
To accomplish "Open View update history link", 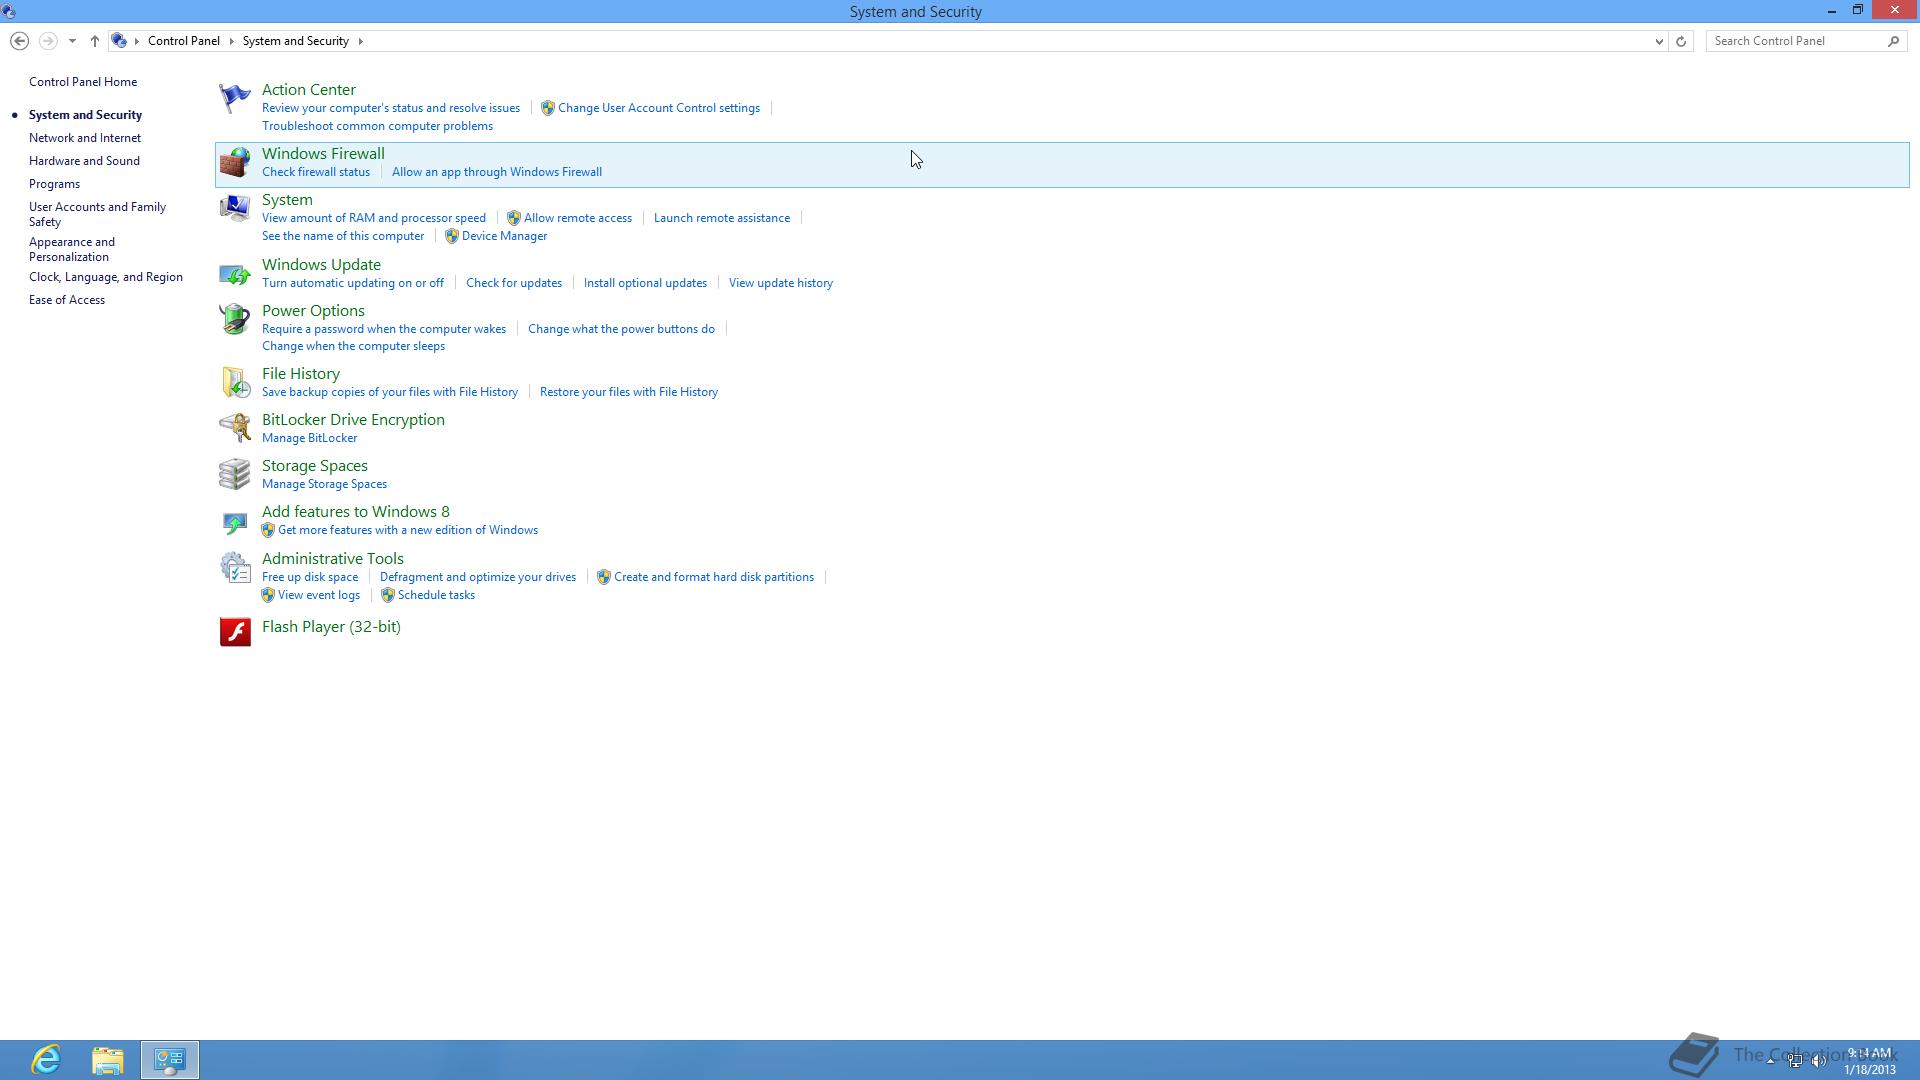I will 781,283.
